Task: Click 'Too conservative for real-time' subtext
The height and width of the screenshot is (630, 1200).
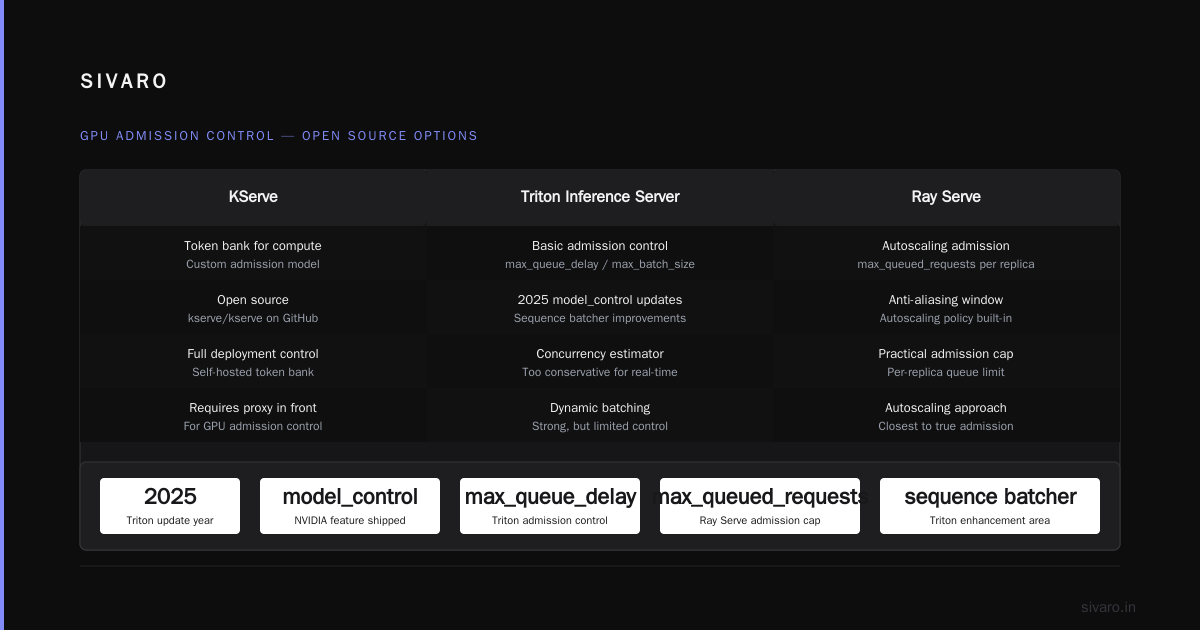Action: (600, 373)
